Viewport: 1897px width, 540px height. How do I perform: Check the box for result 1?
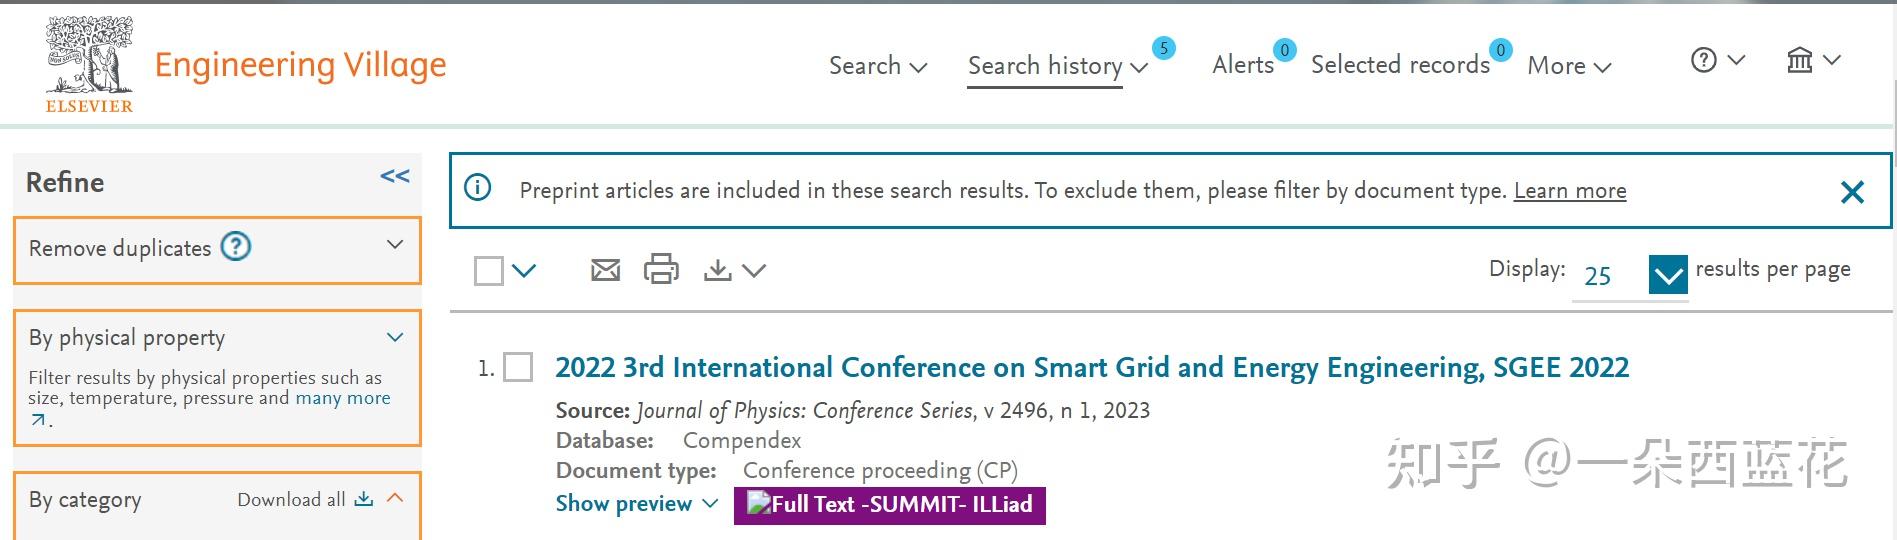[518, 368]
